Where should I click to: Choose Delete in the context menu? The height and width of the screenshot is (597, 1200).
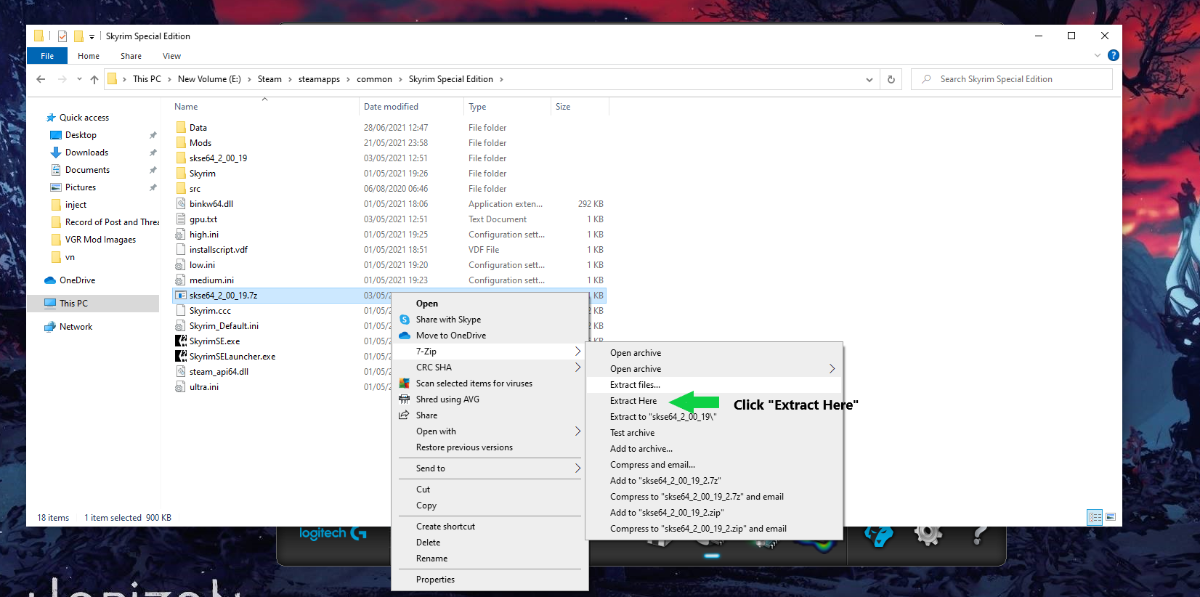pos(428,542)
